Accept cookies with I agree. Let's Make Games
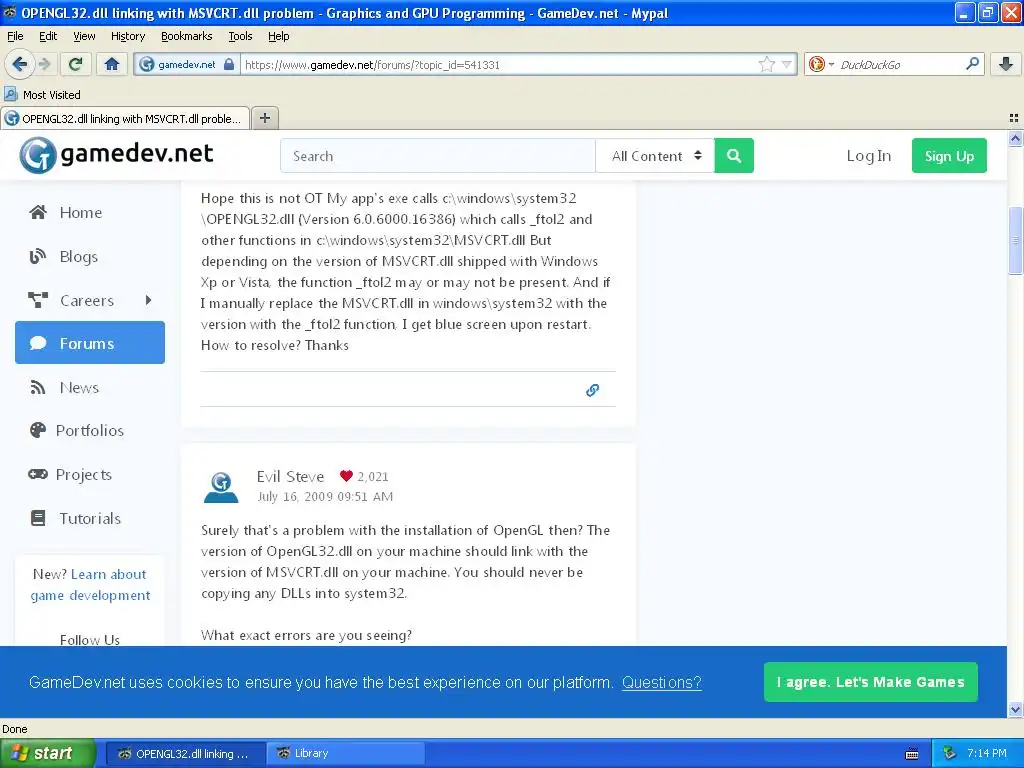 pos(871,682)
